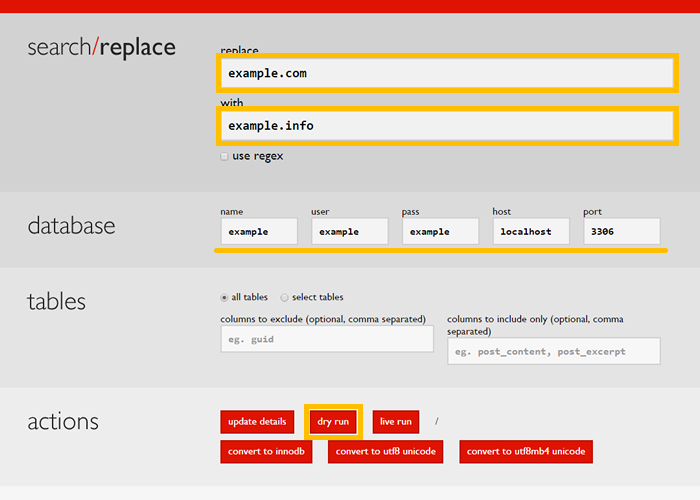Click 'convert to utf8mb4 unicode' button

tap(526, 452)
